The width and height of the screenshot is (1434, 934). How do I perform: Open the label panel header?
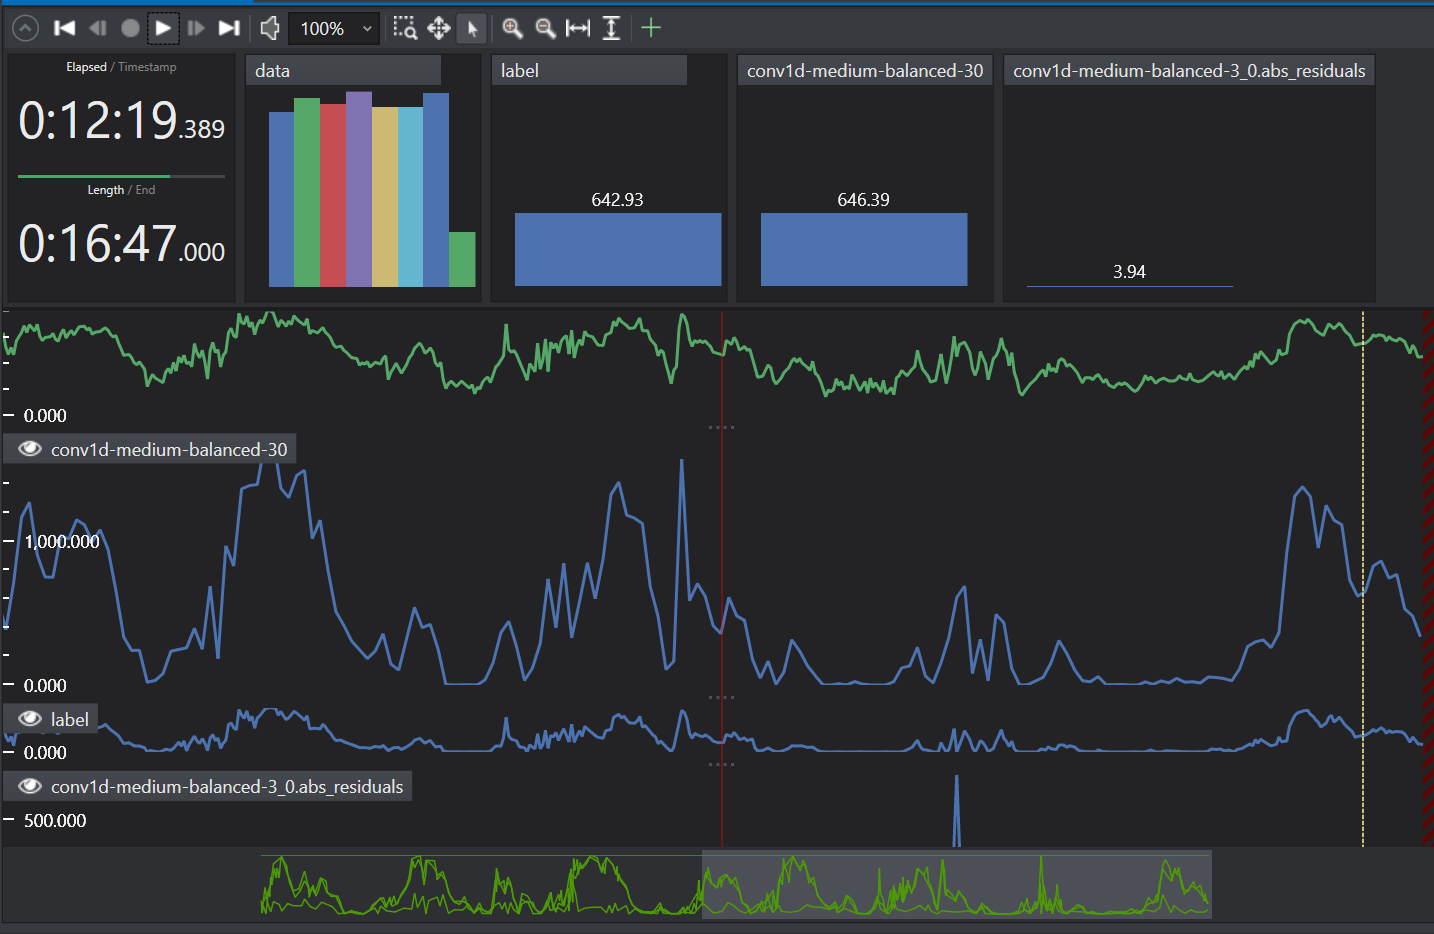pyautogui.click(x=589, y=70)
